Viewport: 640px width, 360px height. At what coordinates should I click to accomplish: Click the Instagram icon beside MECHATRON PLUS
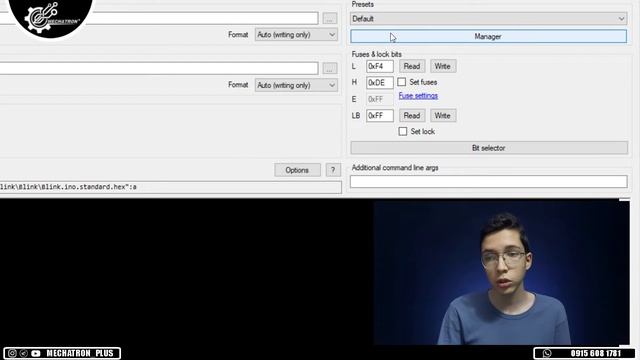coord(12,353)
